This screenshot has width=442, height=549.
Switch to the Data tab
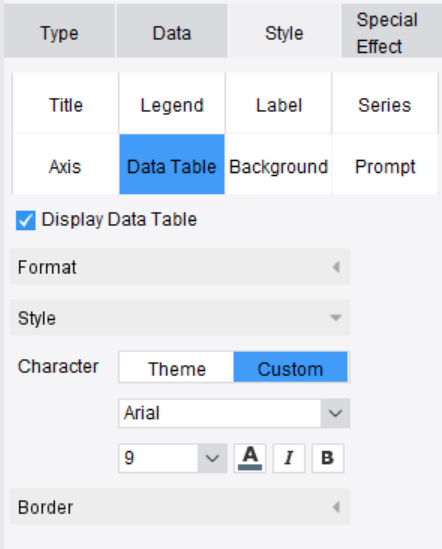pos(172,32)
